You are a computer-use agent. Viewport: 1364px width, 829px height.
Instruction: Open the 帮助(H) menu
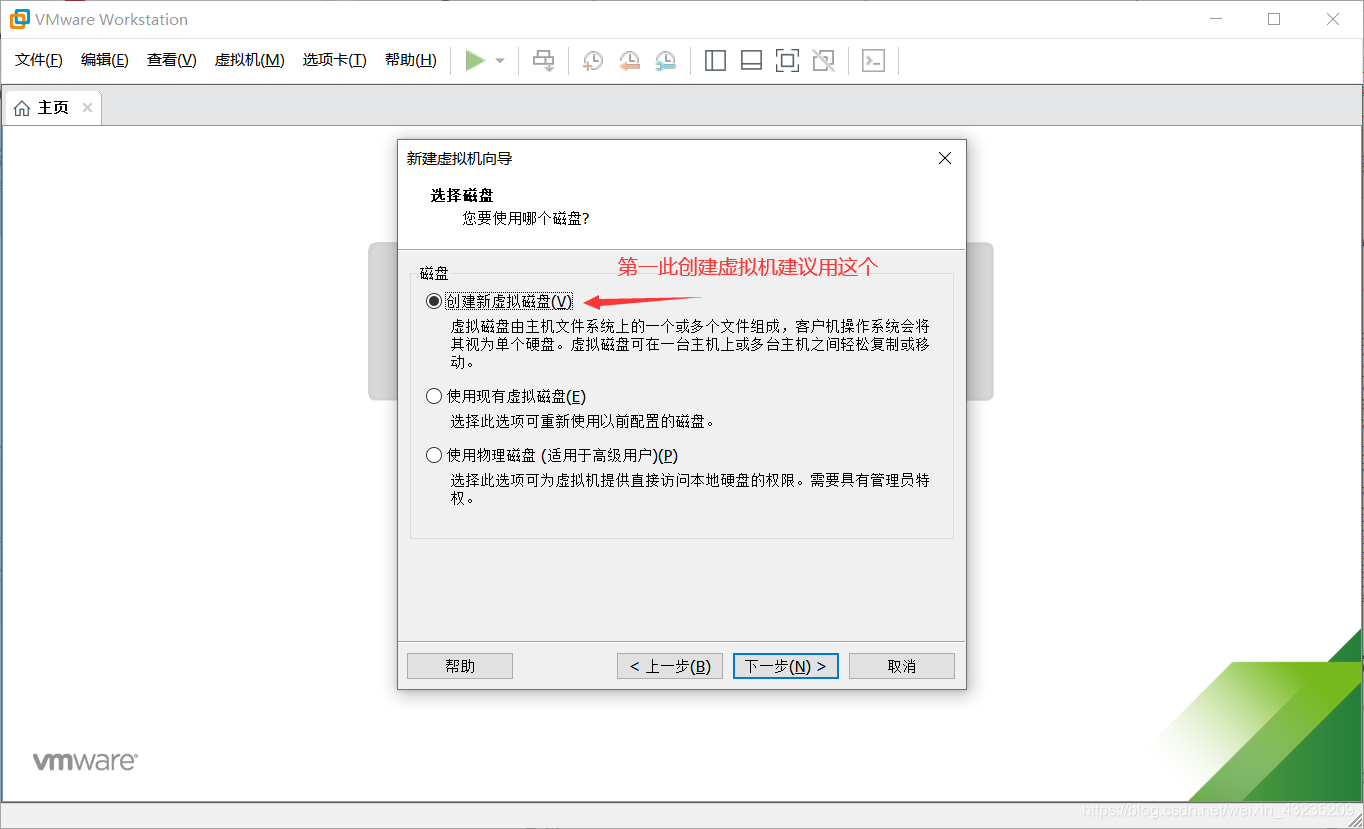[x=411, y=60]
